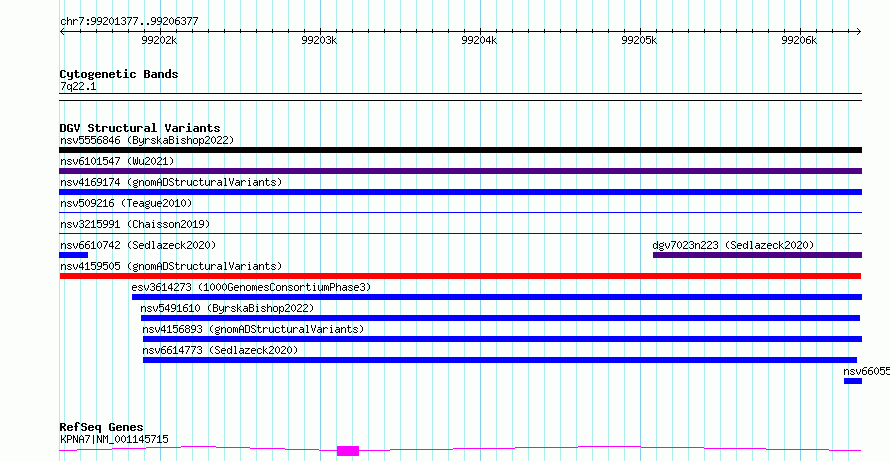Select the nsv509216 (Teague2010) label
This screenshot has width=890, height=461.
point(126,203)
